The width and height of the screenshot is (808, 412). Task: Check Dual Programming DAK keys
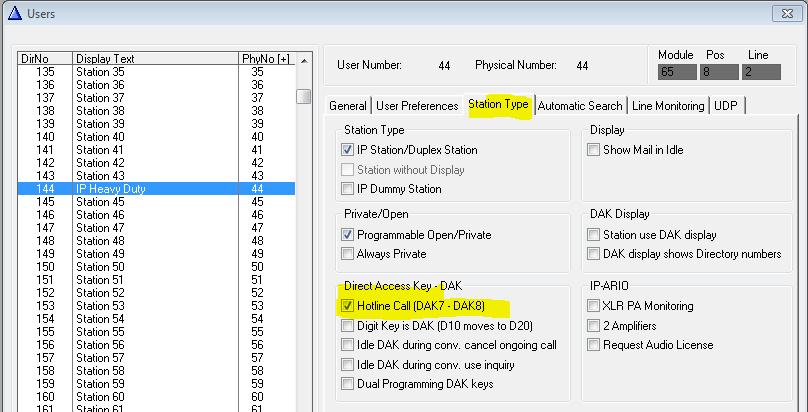pos(348,384)
